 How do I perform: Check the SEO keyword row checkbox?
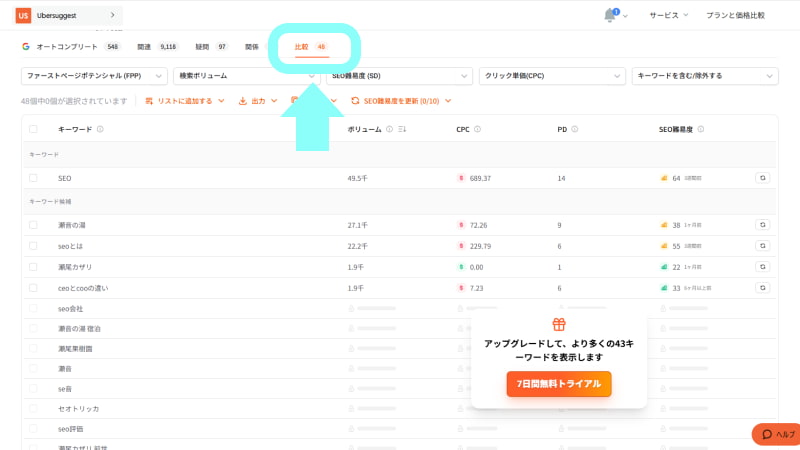tap(33, 178)
